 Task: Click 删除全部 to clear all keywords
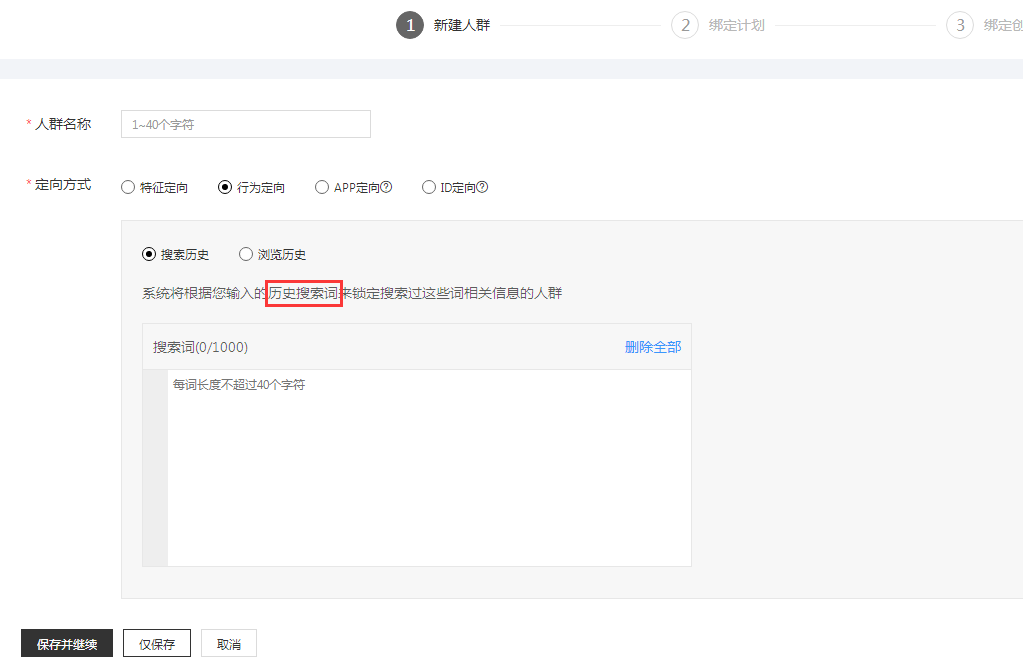click(x=651, y=345)
